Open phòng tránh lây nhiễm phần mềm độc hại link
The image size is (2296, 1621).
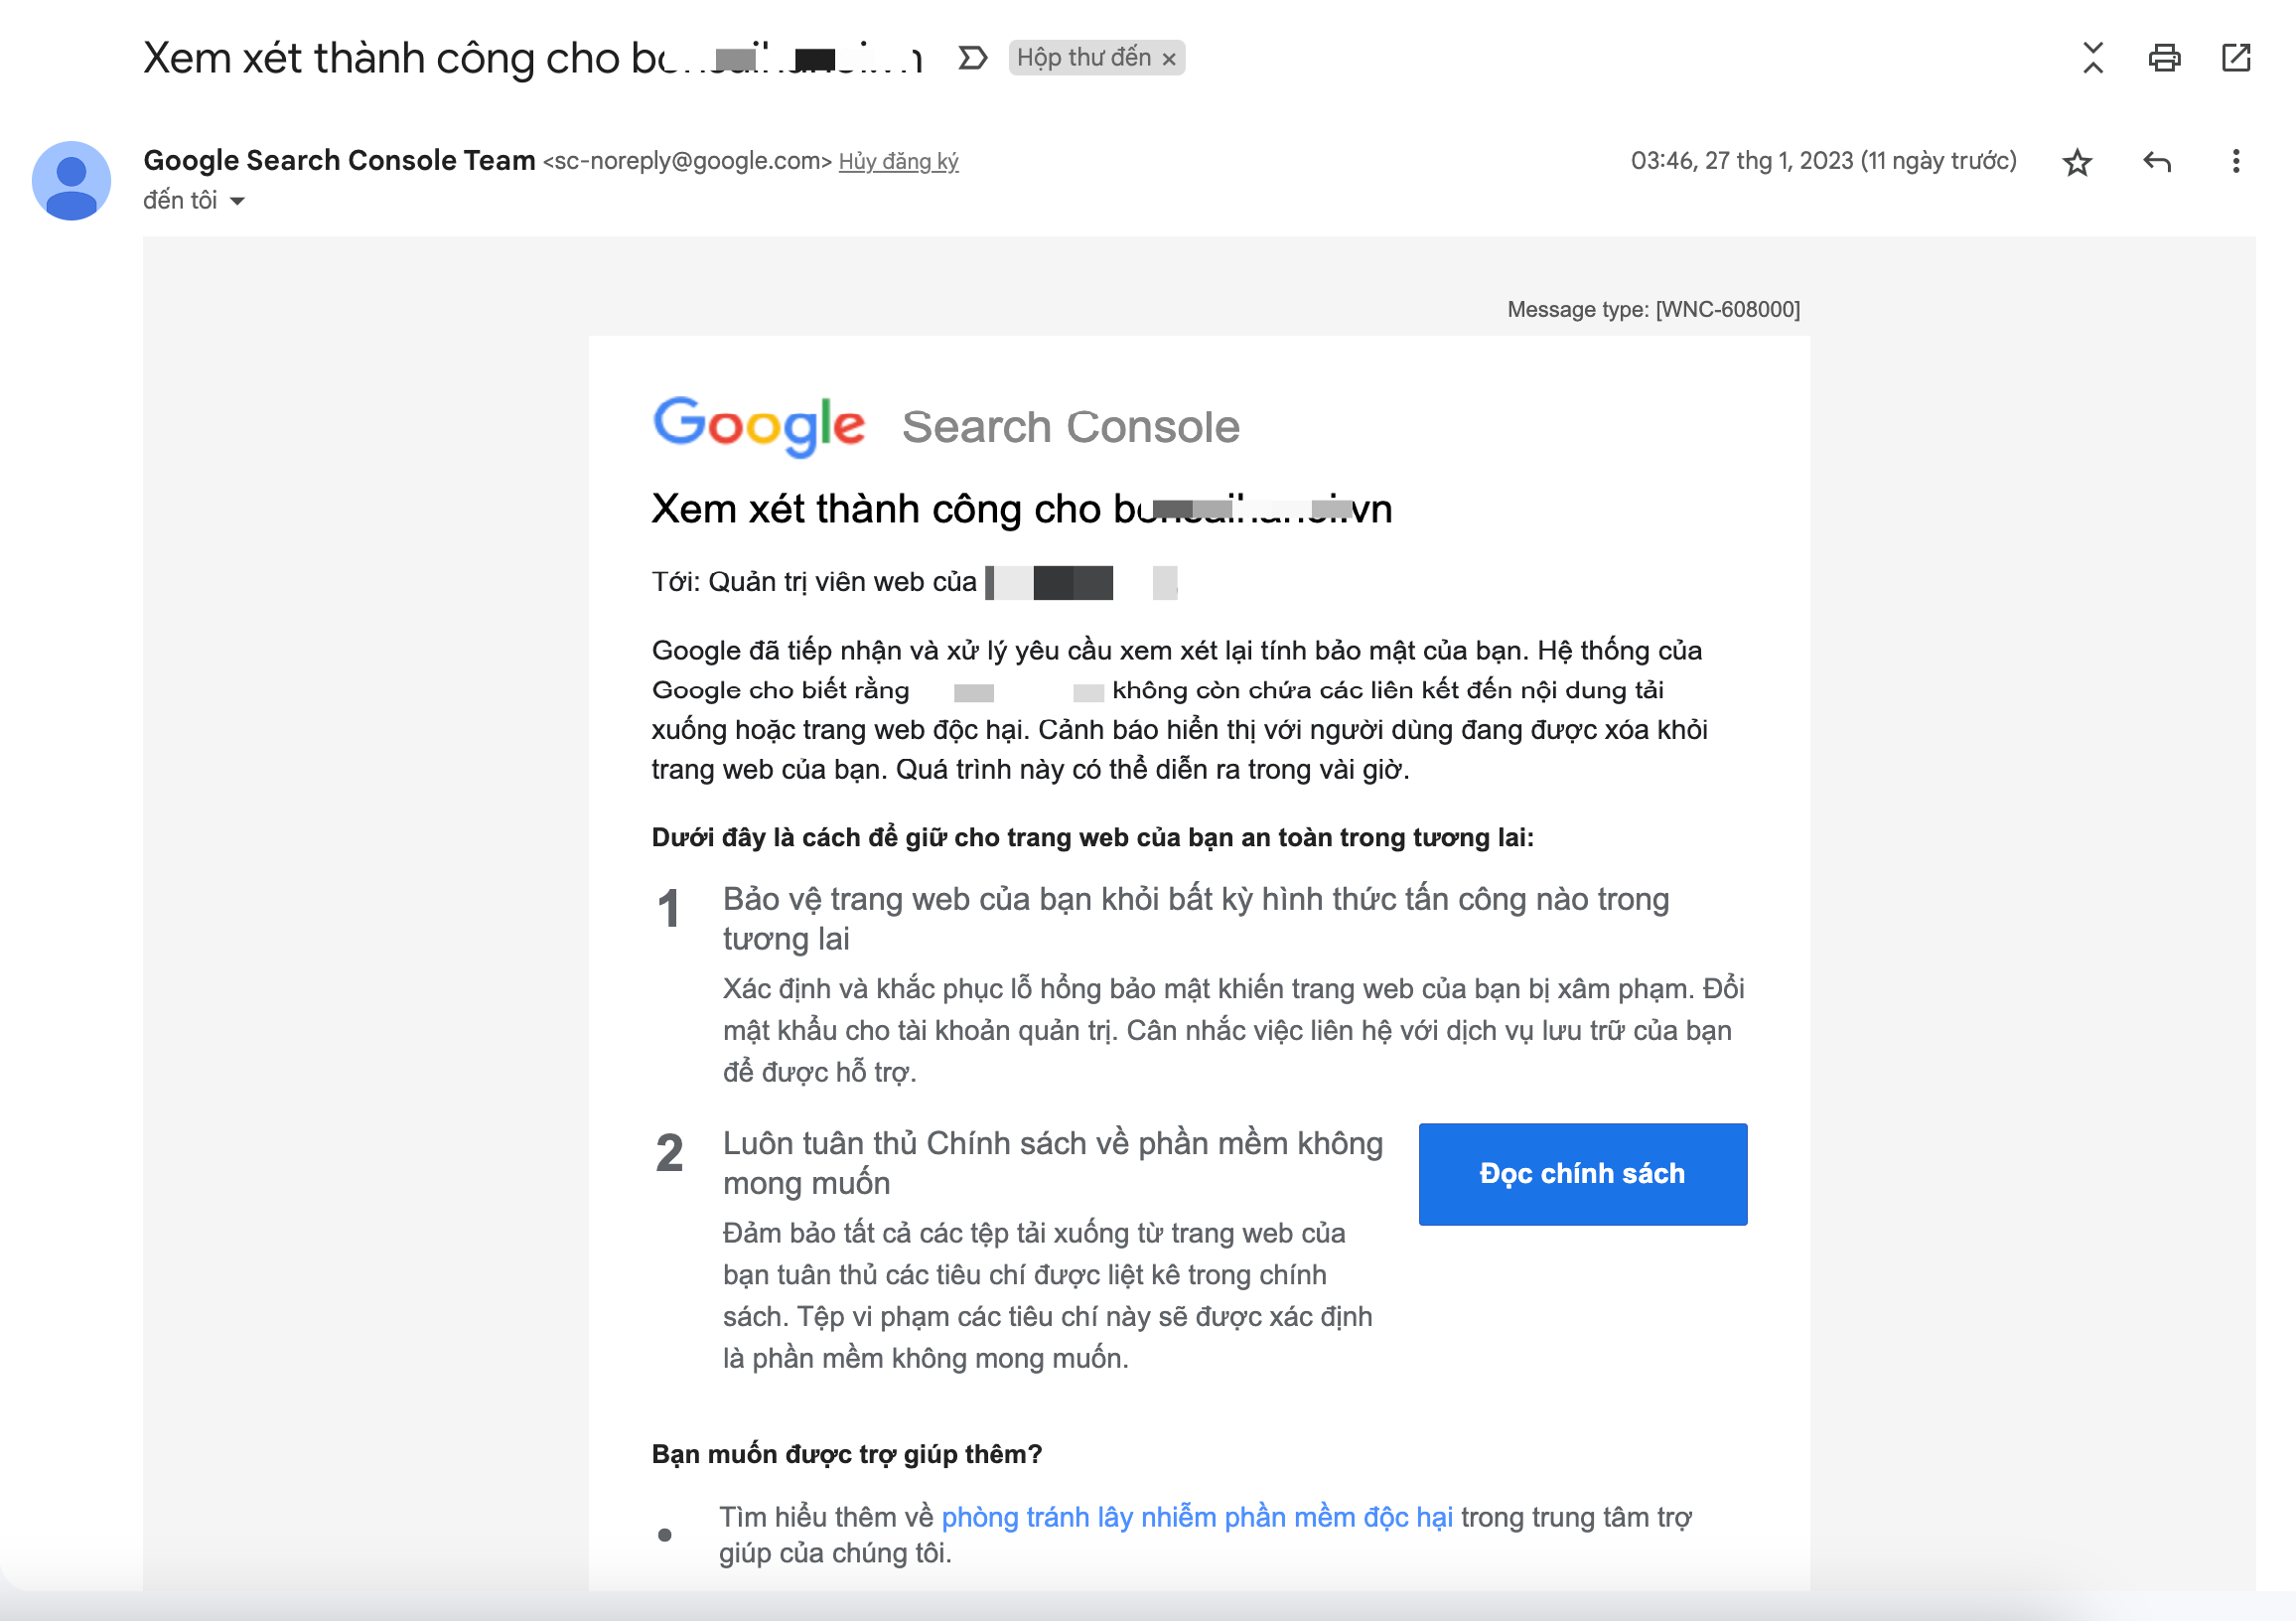coord(1197,1517)
